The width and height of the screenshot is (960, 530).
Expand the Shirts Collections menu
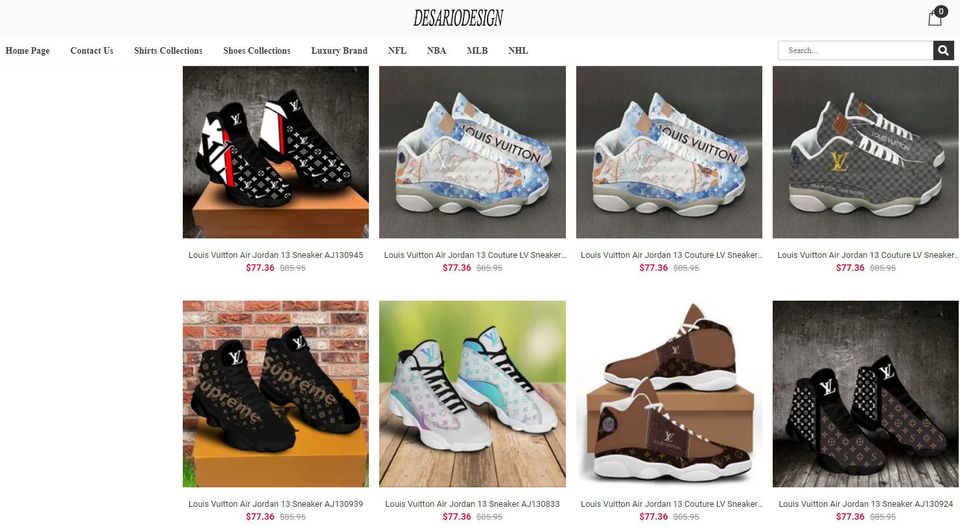168,51
